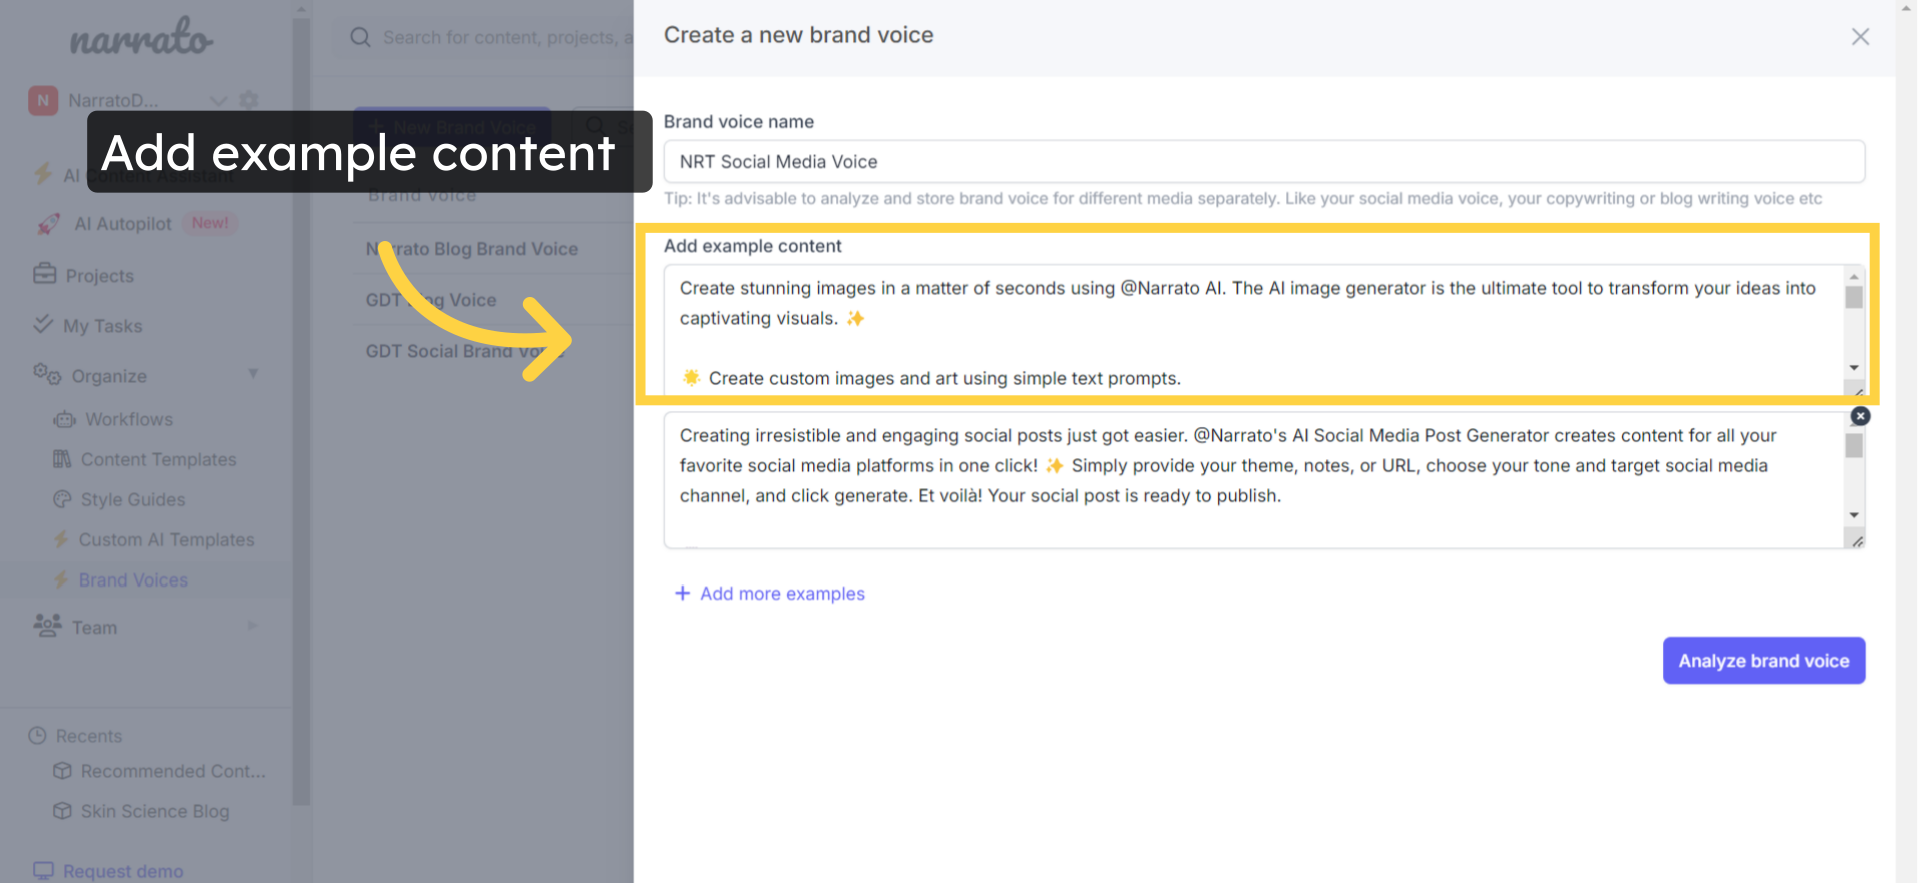Click the Recents heading
Image resolution: width=1920 pixels, height=883 pixels.
pyautogui.click(x=89, y=736)
